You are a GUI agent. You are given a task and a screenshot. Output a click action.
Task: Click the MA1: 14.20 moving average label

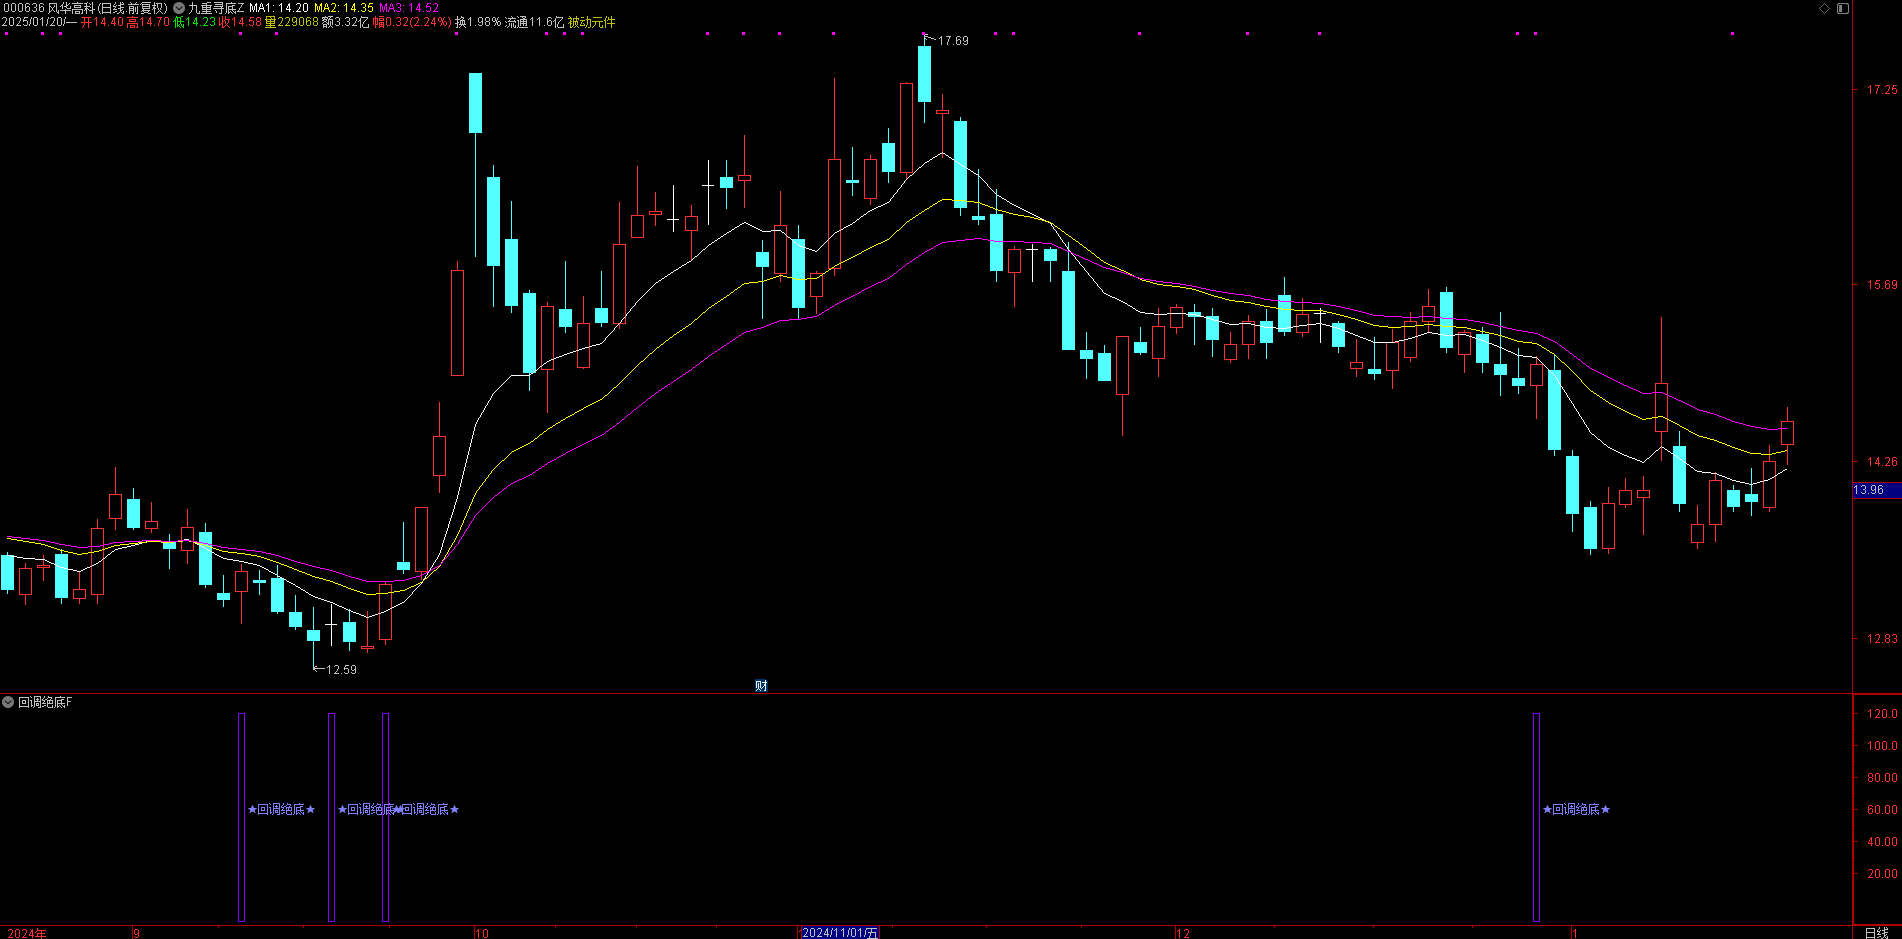pos(279,8)
